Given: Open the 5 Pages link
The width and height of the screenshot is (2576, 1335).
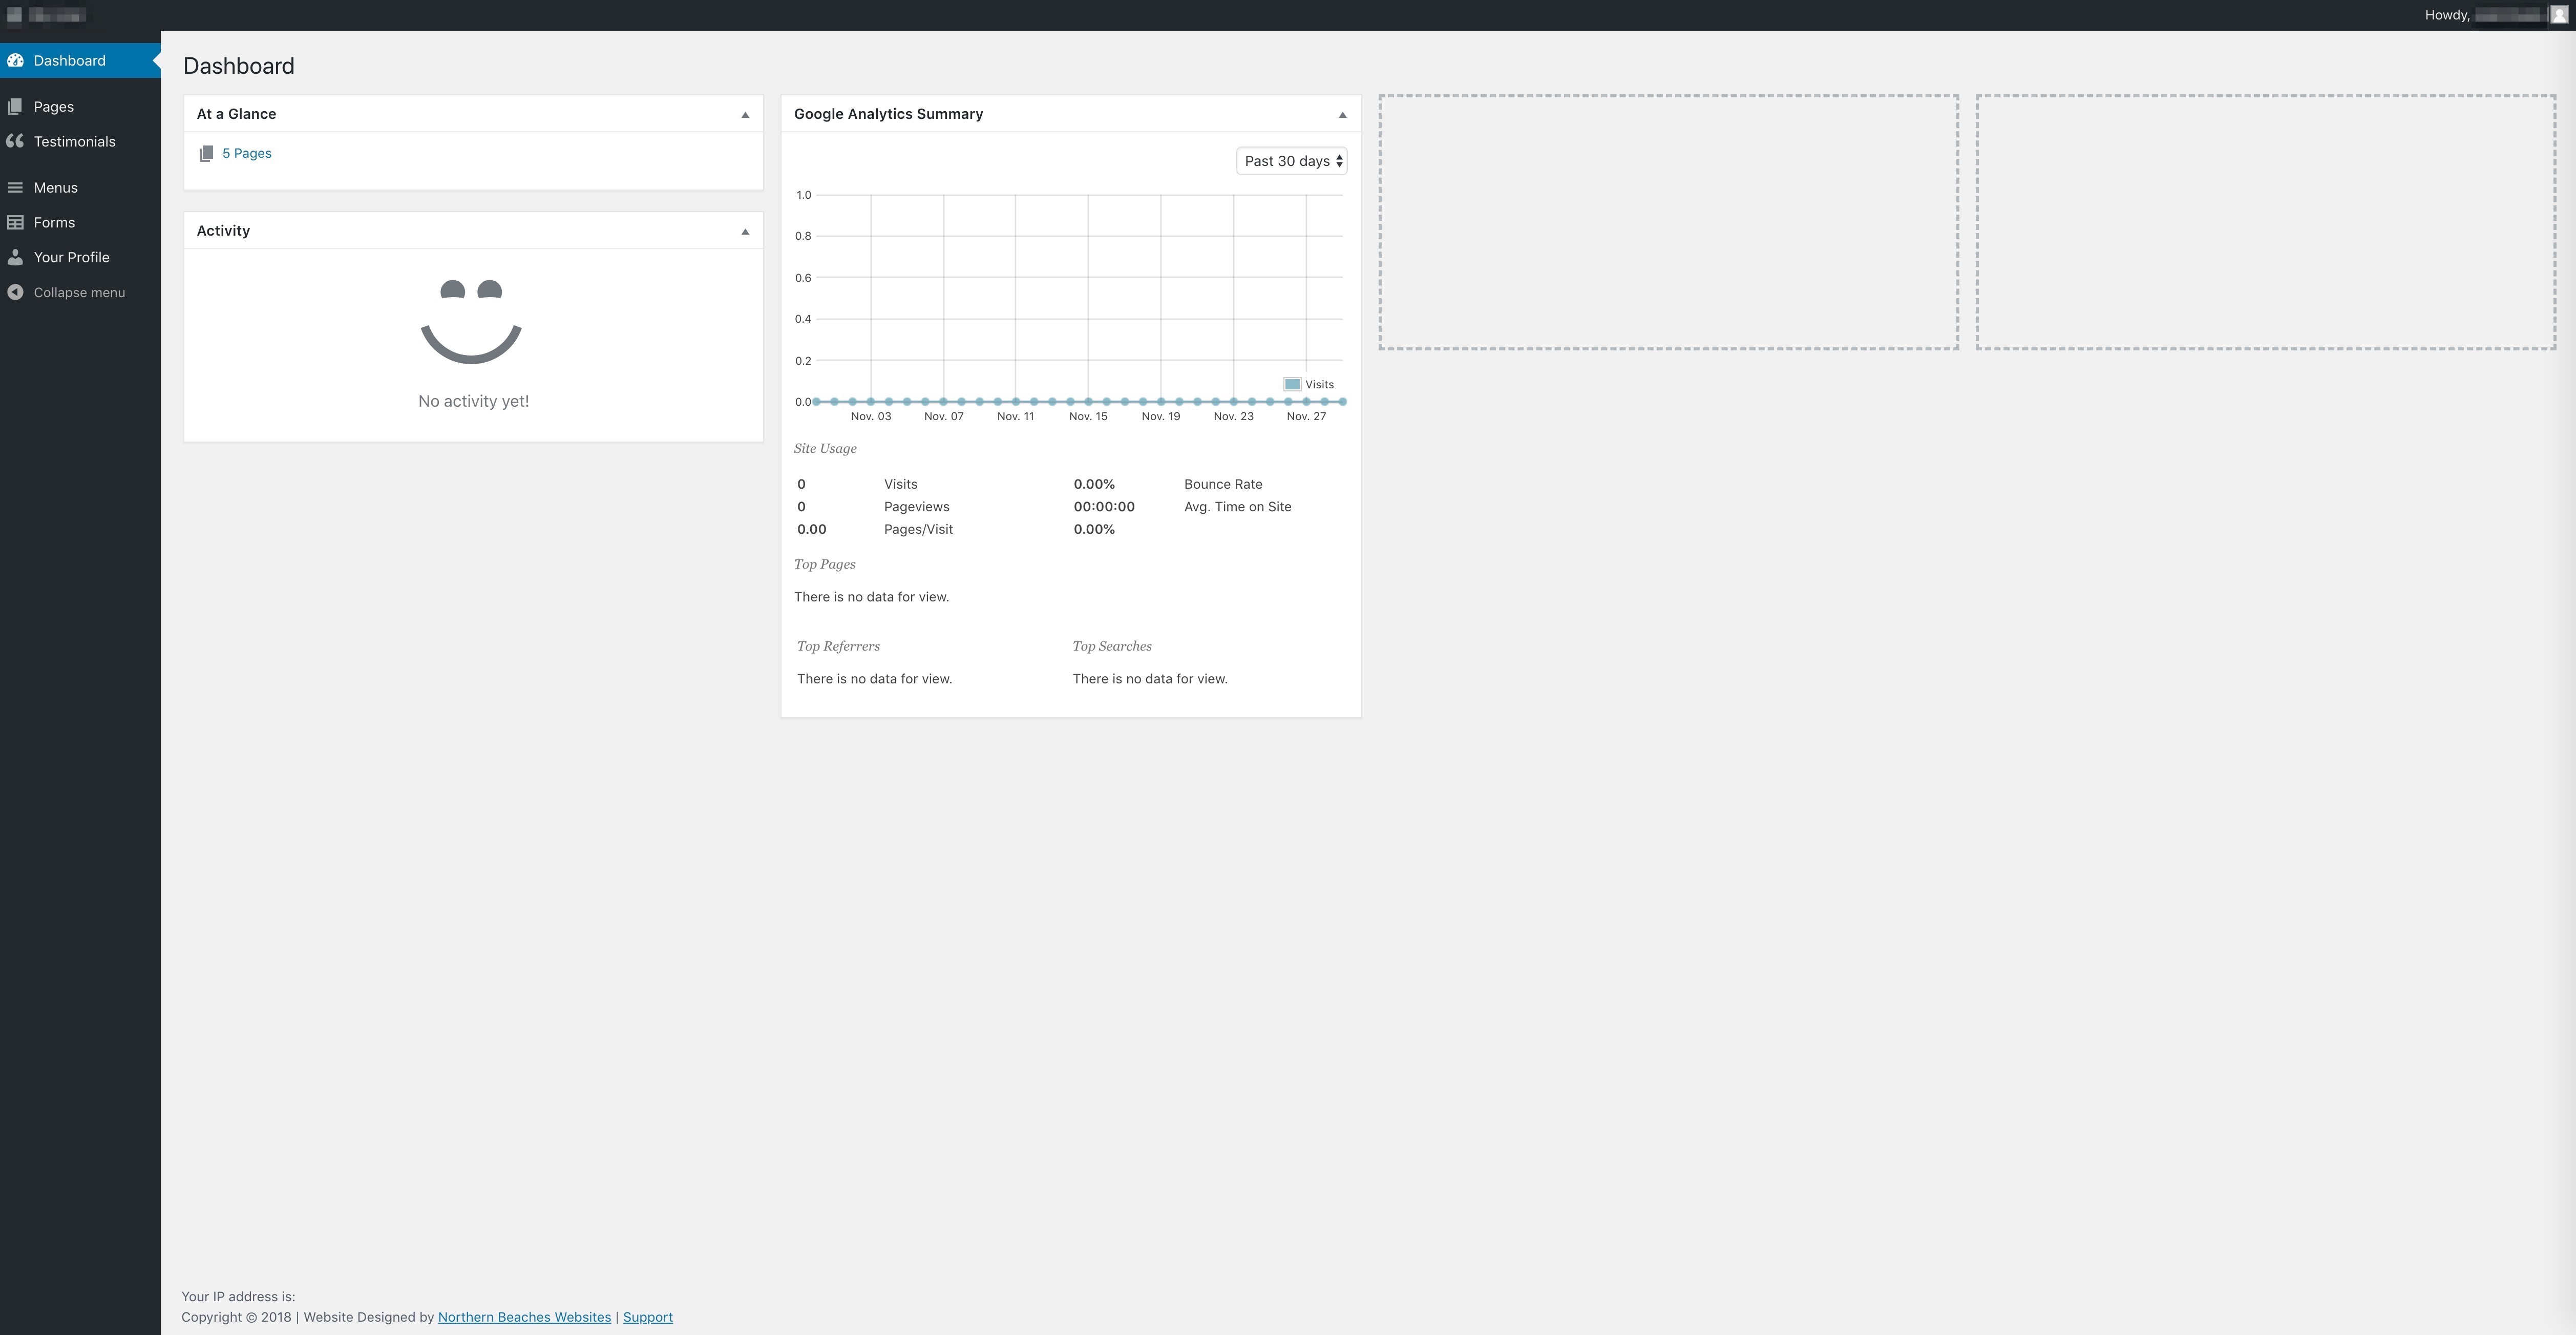Looking at the screenshot, I should pos(247,153).
